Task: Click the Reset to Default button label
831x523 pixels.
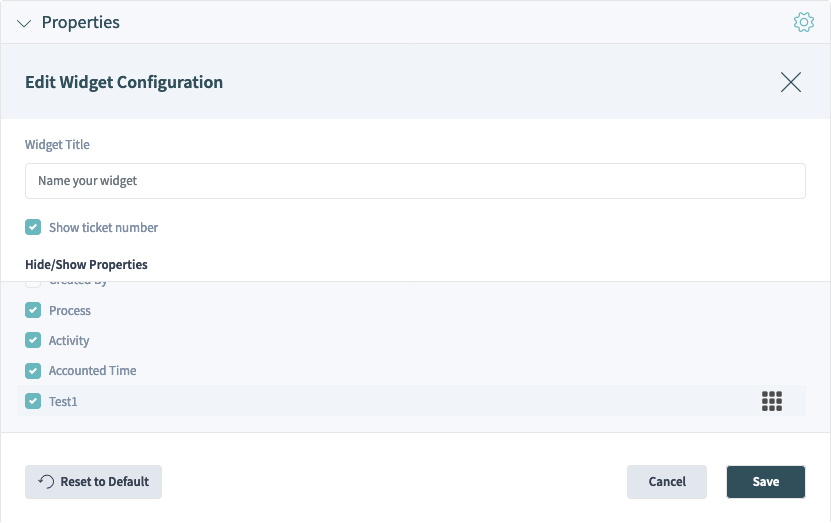Action: click(104, 482)
